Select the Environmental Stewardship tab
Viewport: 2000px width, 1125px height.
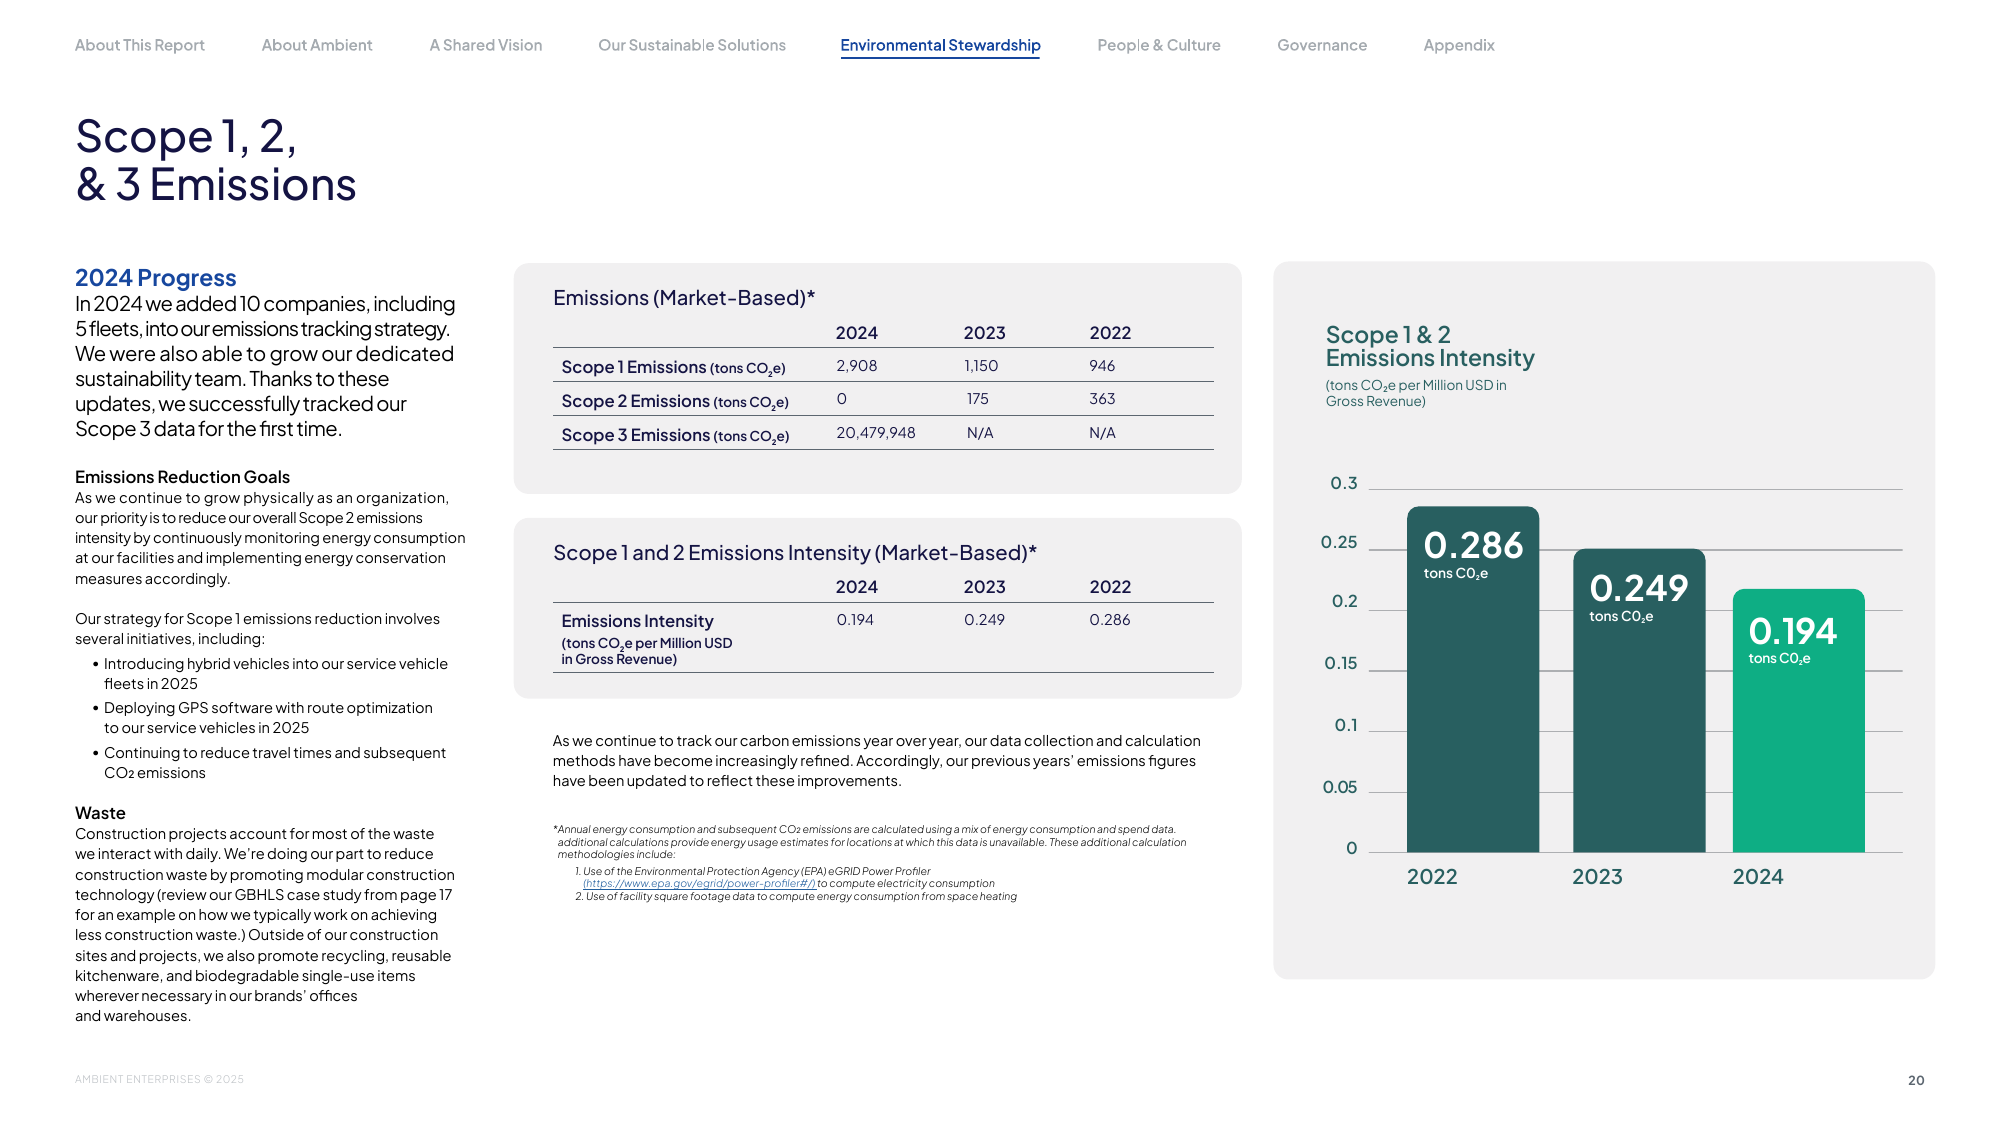click(940, 45)
